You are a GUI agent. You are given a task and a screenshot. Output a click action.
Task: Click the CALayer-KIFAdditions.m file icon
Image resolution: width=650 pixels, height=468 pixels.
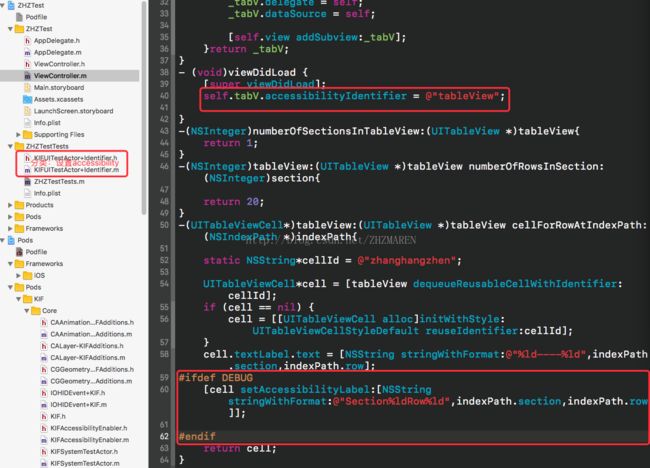pyautogui.click(x=44, y=358)
